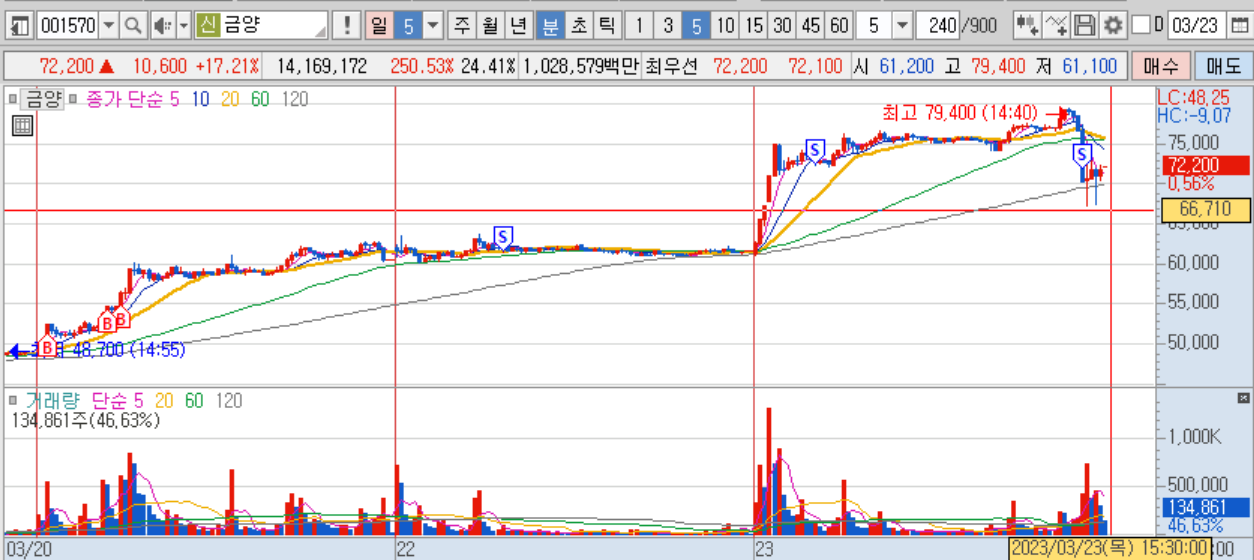
Task: Choose the 30 minute interval tab
Action: click(x=783, y=25)
